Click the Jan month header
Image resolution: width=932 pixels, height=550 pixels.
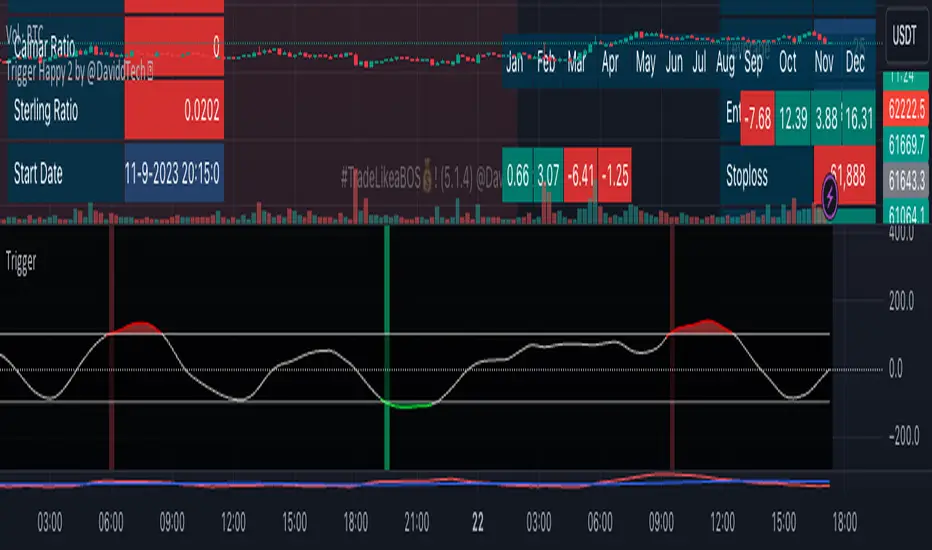pos(514,62)
